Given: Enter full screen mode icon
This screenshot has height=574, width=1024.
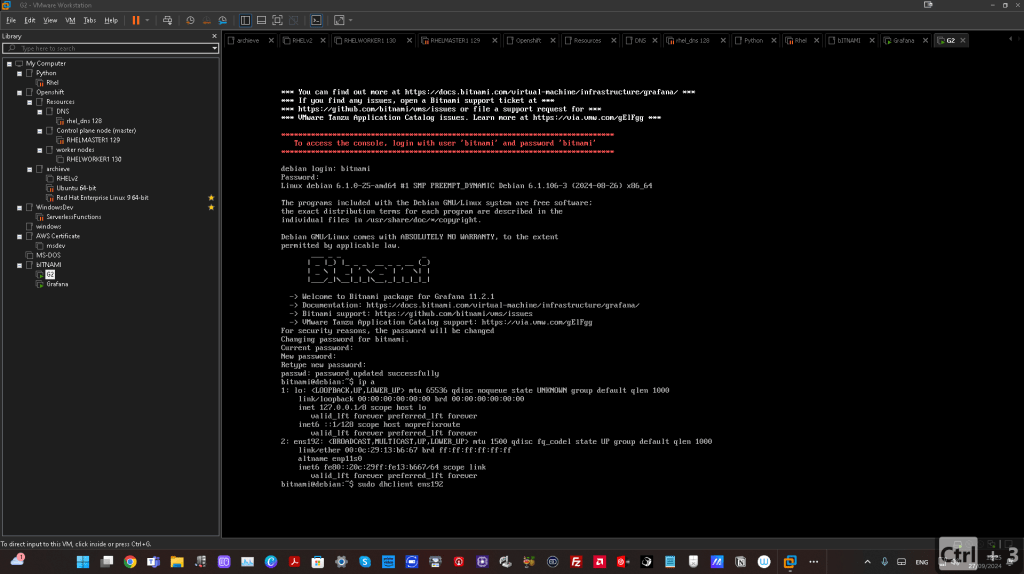Looking at the screenshot, I should pyautogui.click(x=278, y=20).
